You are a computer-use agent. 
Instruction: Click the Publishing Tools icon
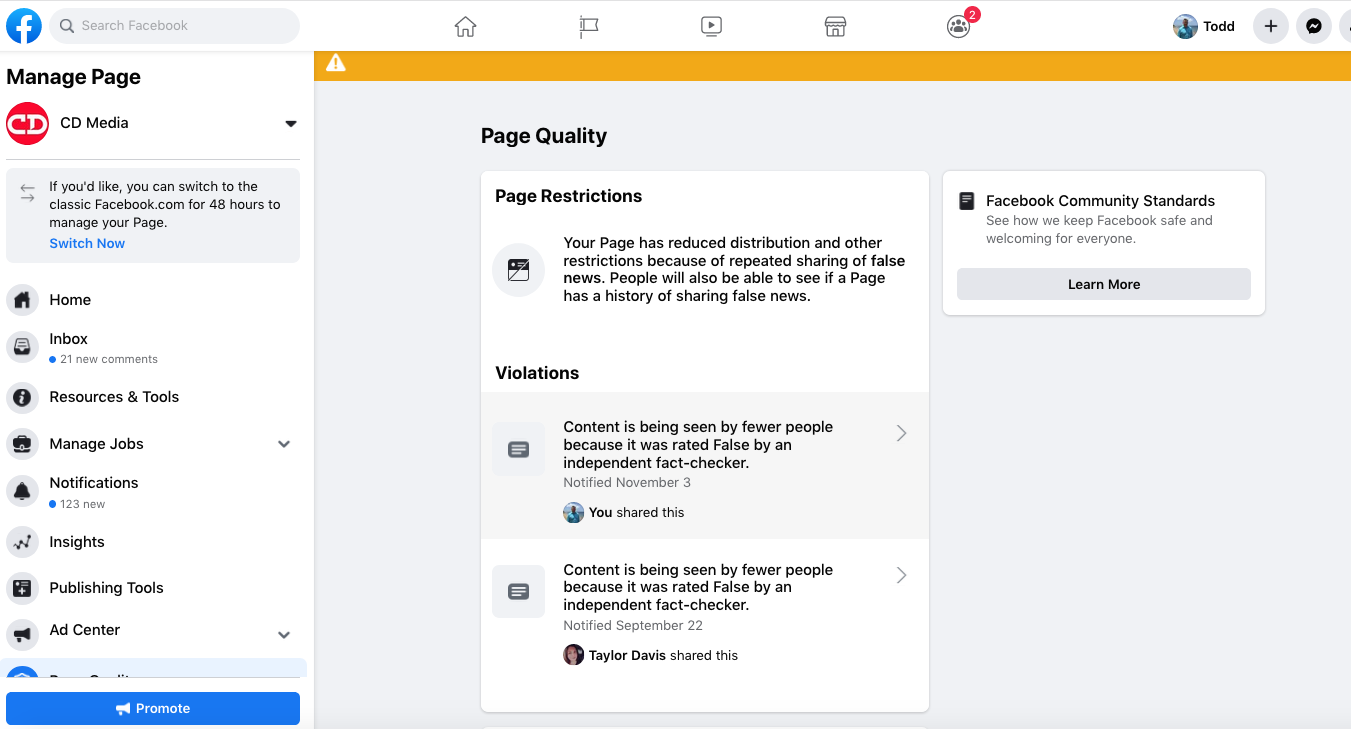click(x=22, y=588)
